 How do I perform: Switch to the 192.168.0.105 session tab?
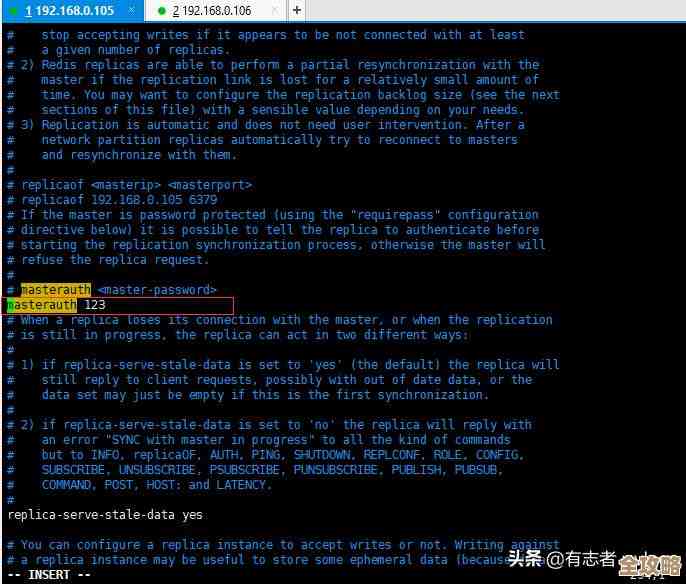[70, 11]
